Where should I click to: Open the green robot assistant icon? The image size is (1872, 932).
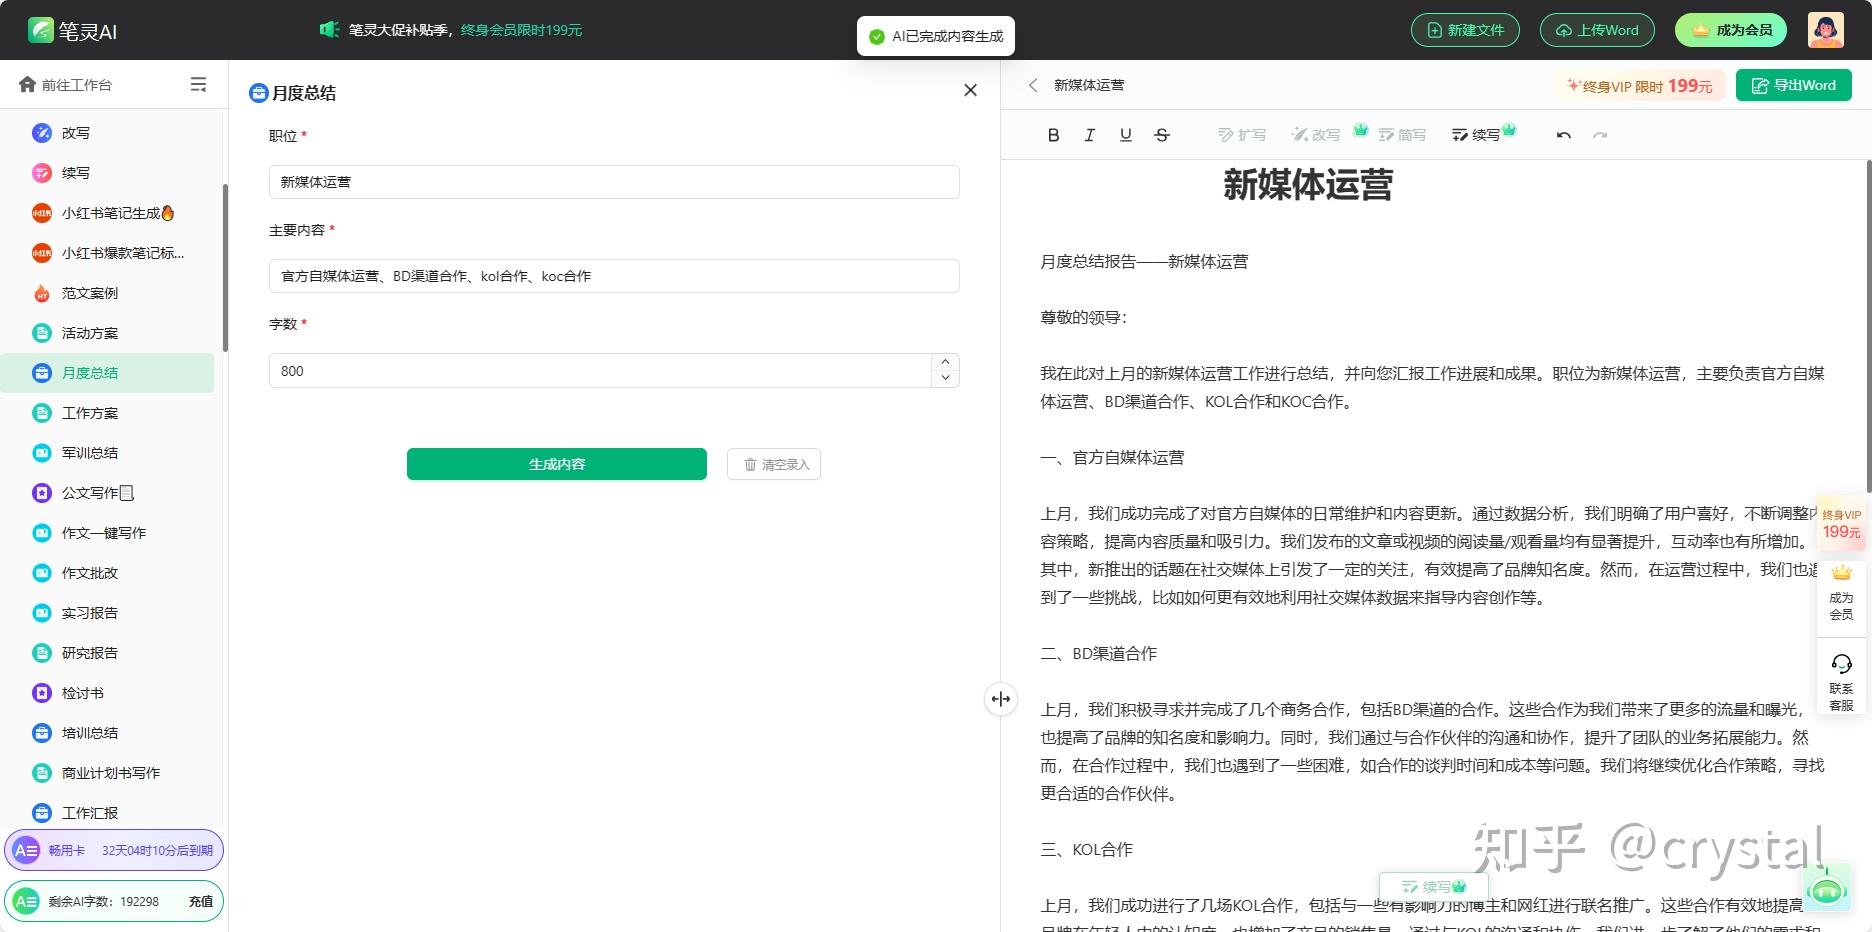tap(1827, 888)
